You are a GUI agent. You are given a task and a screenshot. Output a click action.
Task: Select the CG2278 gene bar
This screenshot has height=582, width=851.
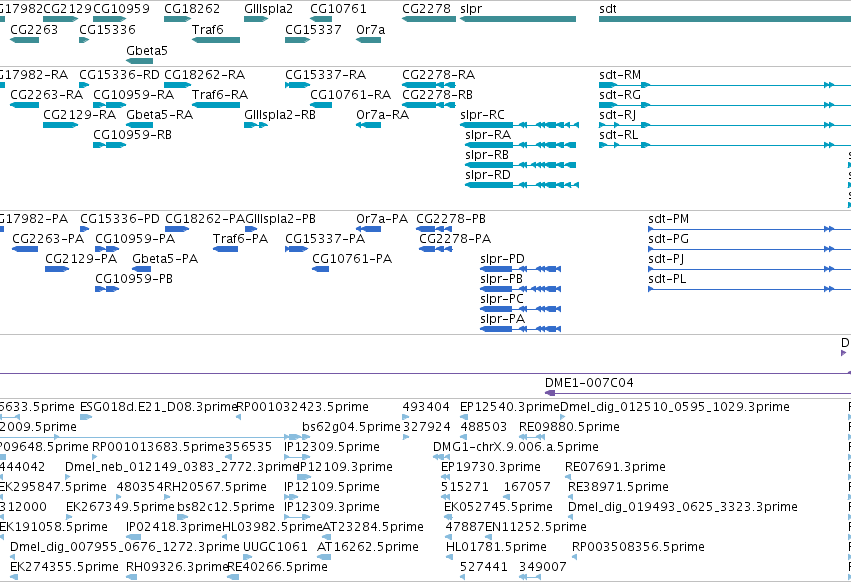[429, 19]
